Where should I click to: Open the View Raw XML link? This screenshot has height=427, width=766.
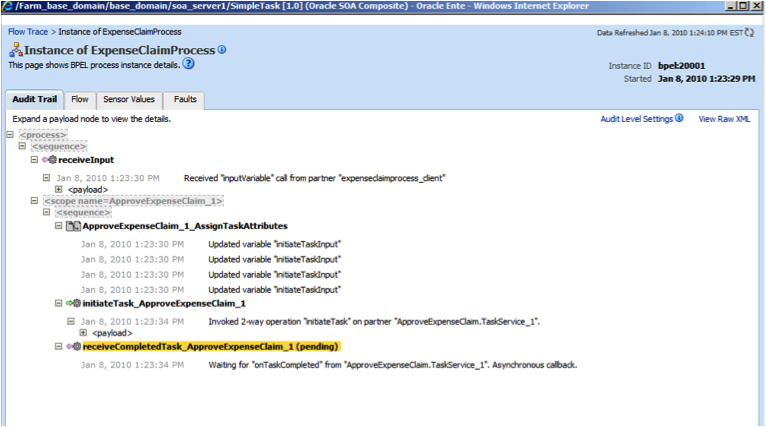(x=724, y=119)
